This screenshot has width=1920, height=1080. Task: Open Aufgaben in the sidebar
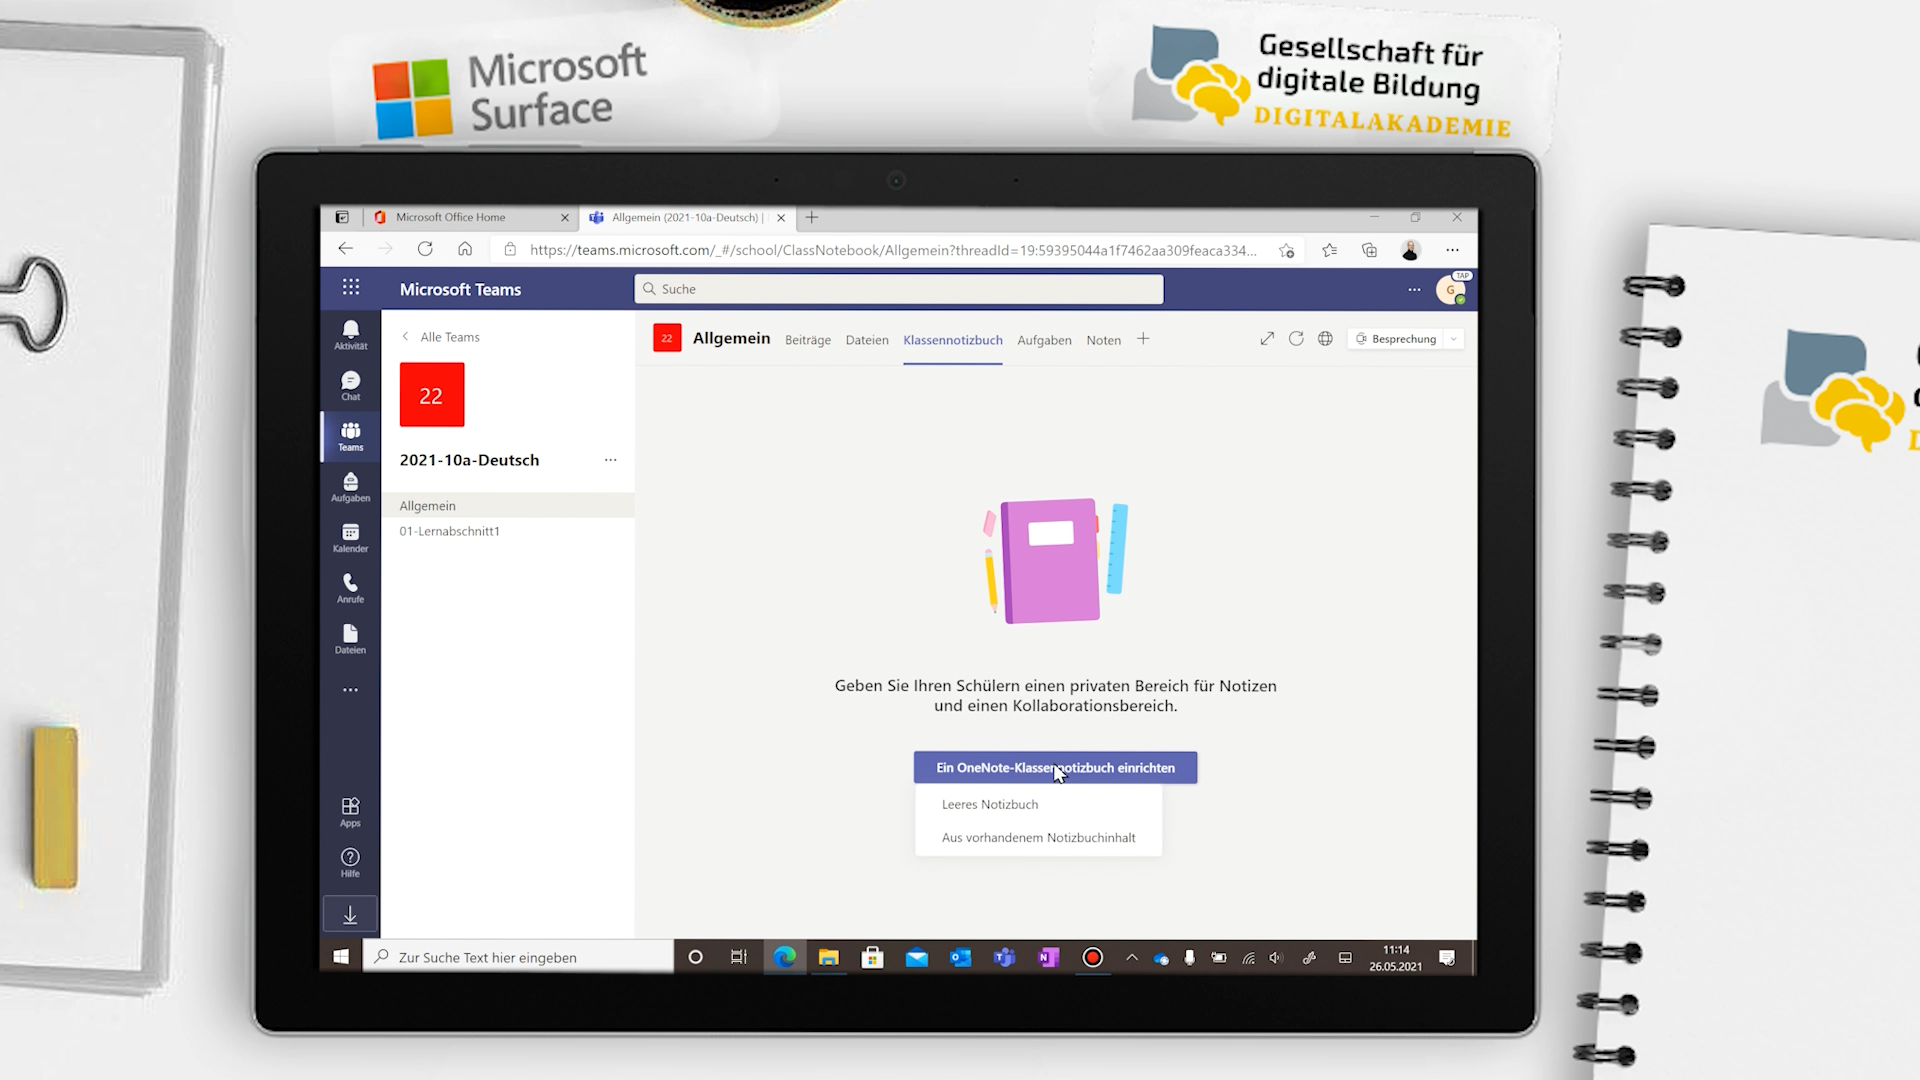350,487
